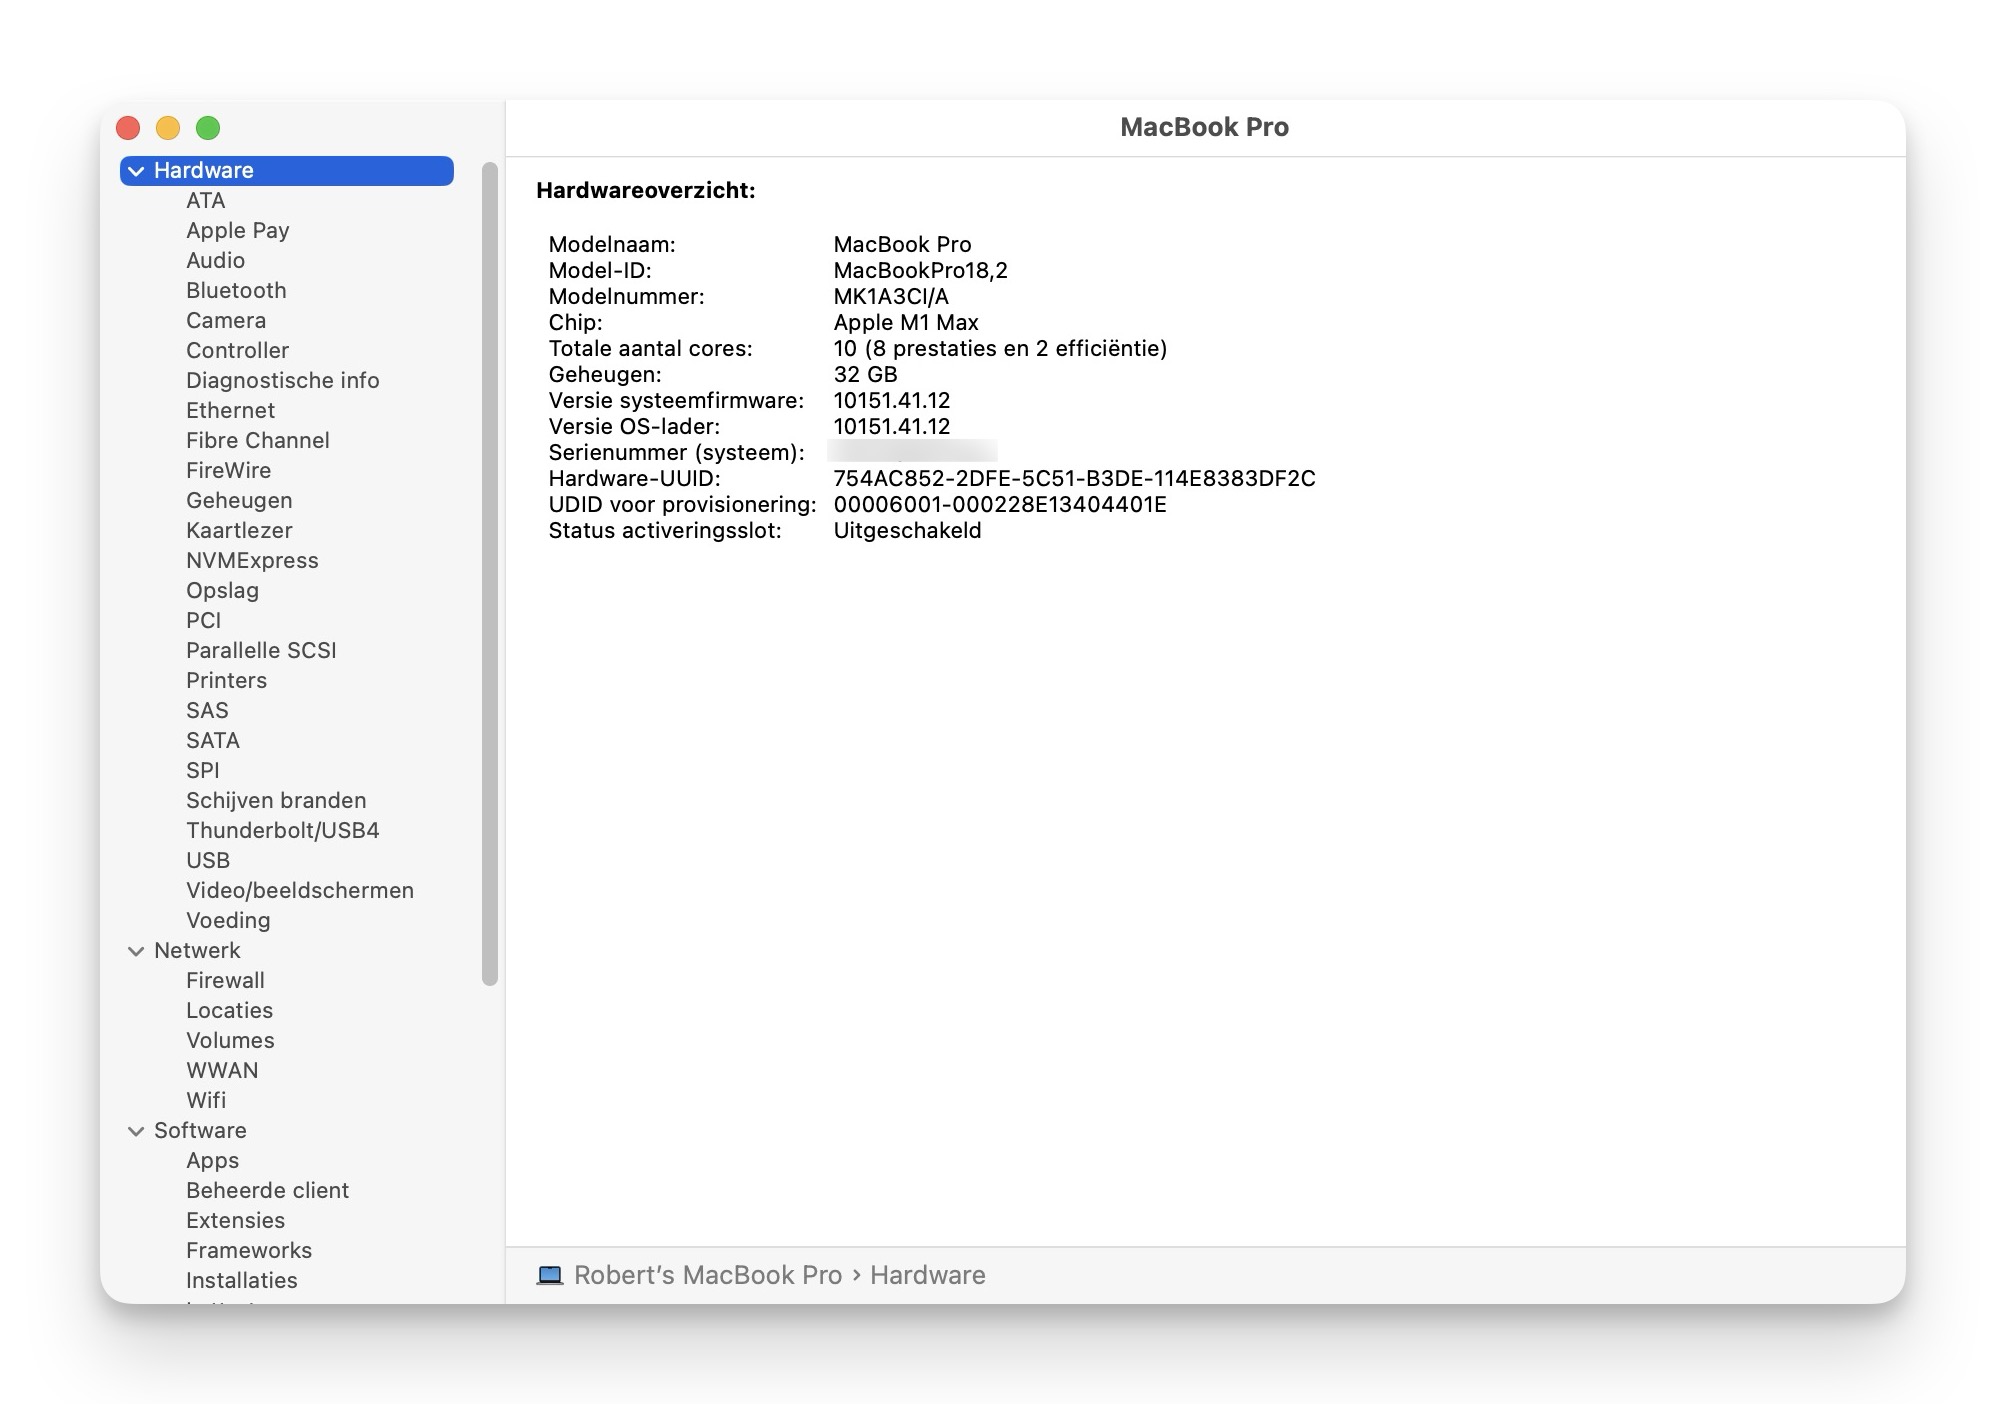Click the Modelnummer value MK1A3CI/A
The width and height of the screenshot is (2006, 1404).
coord(891,297)
